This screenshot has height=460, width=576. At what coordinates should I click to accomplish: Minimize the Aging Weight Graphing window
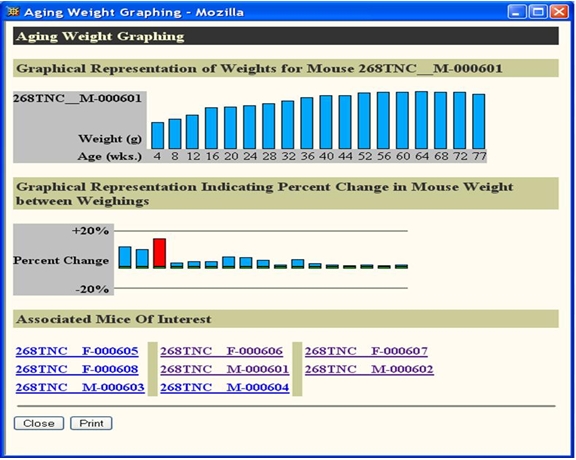pos(517,12)
